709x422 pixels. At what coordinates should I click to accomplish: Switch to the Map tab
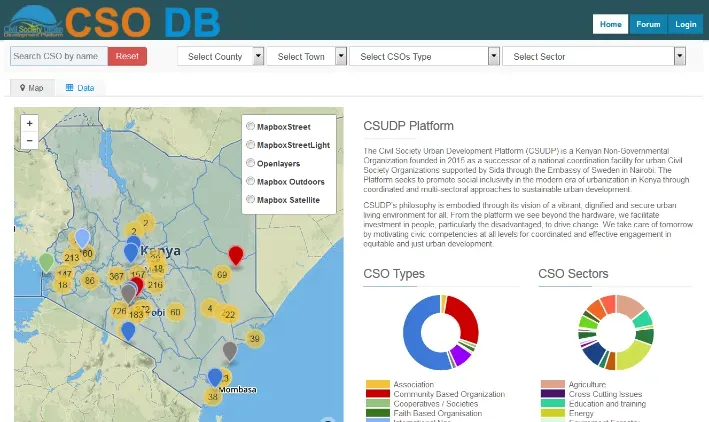(32, 88)
